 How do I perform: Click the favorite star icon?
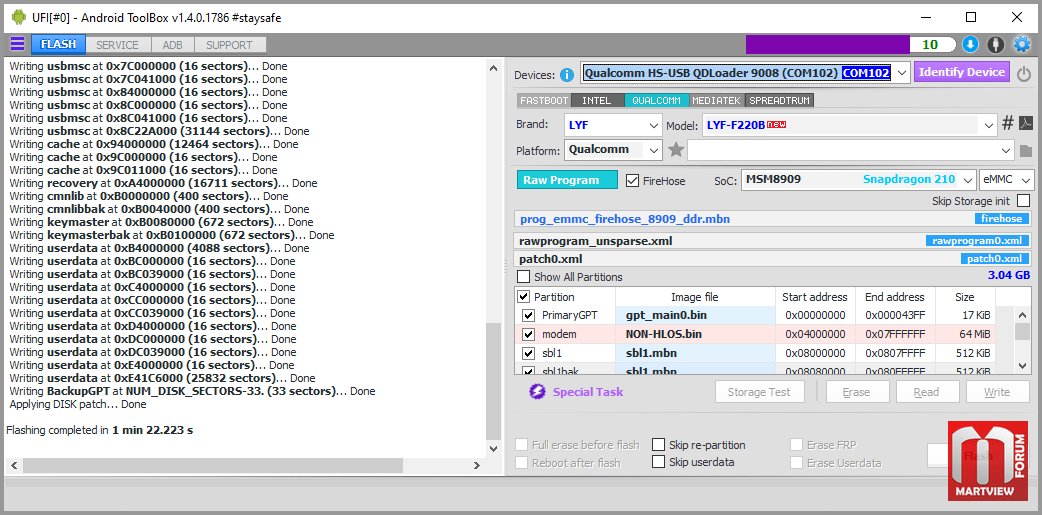676,150
